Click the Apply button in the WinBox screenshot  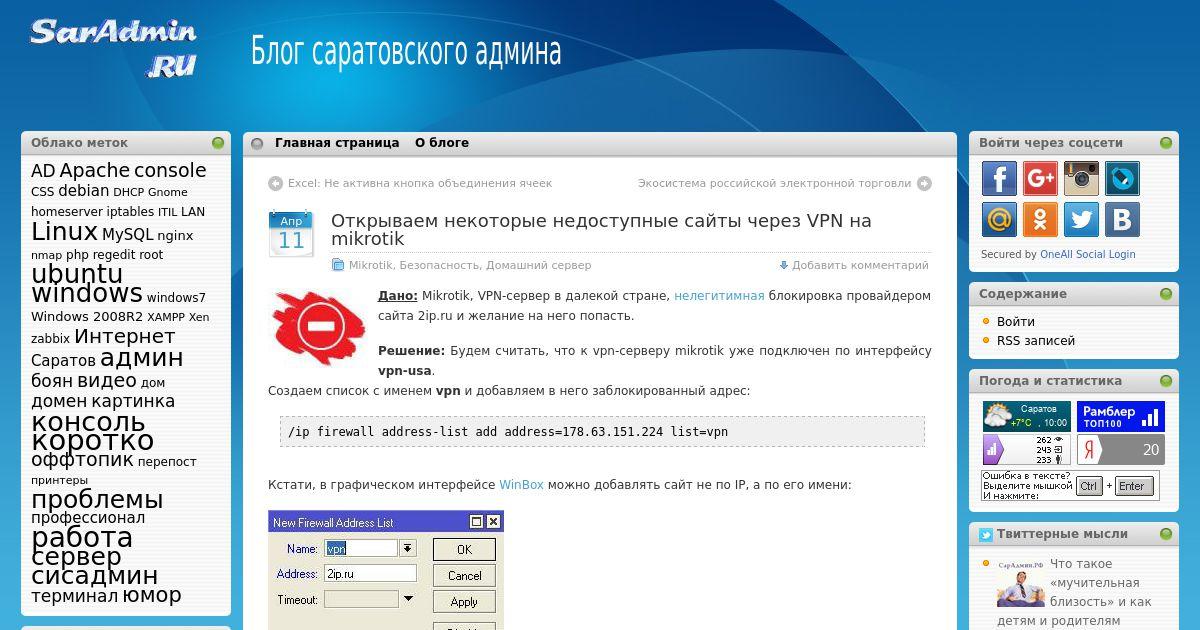point(464,601)
